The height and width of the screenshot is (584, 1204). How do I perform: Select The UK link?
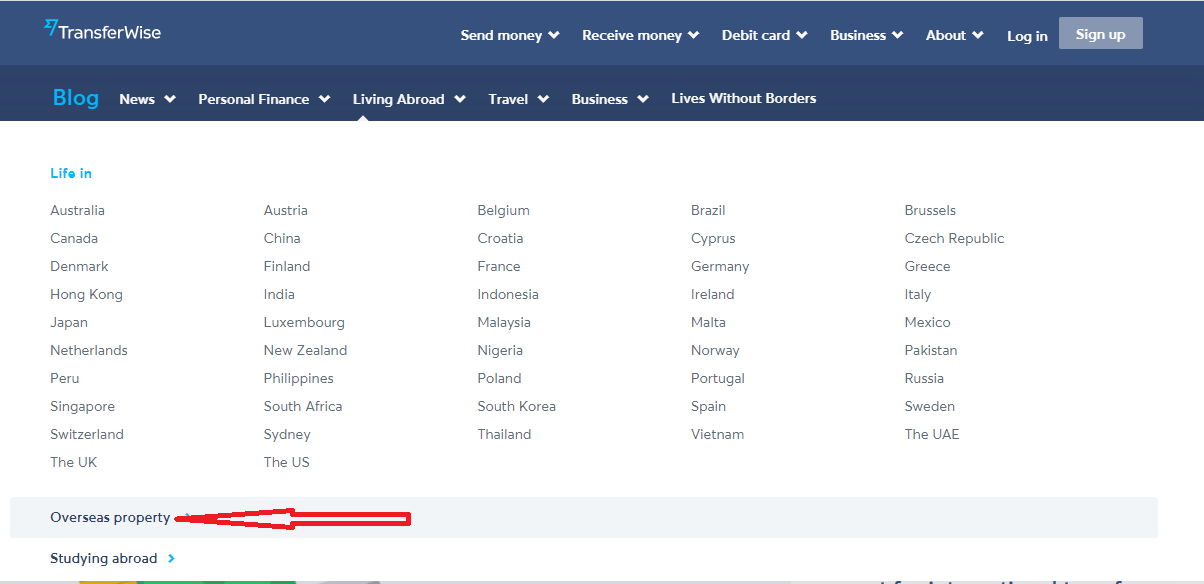tap(73, 462)
